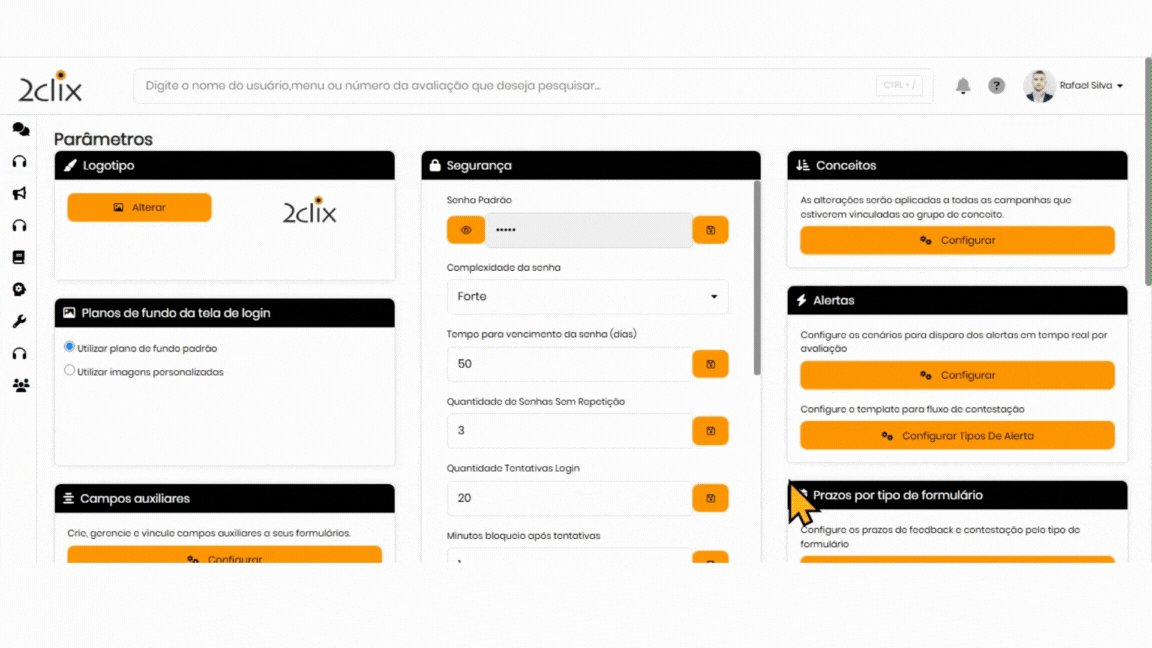Open the megaphone sidebar menu icon
This screenshot has height=648, width=1152.
(19, 193)
